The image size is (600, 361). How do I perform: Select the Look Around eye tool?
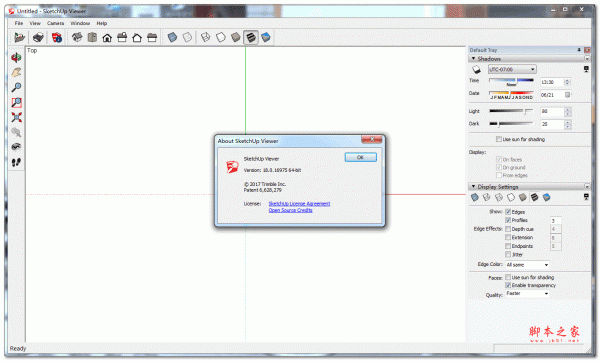pyautogui.click(x=16, y=147)
